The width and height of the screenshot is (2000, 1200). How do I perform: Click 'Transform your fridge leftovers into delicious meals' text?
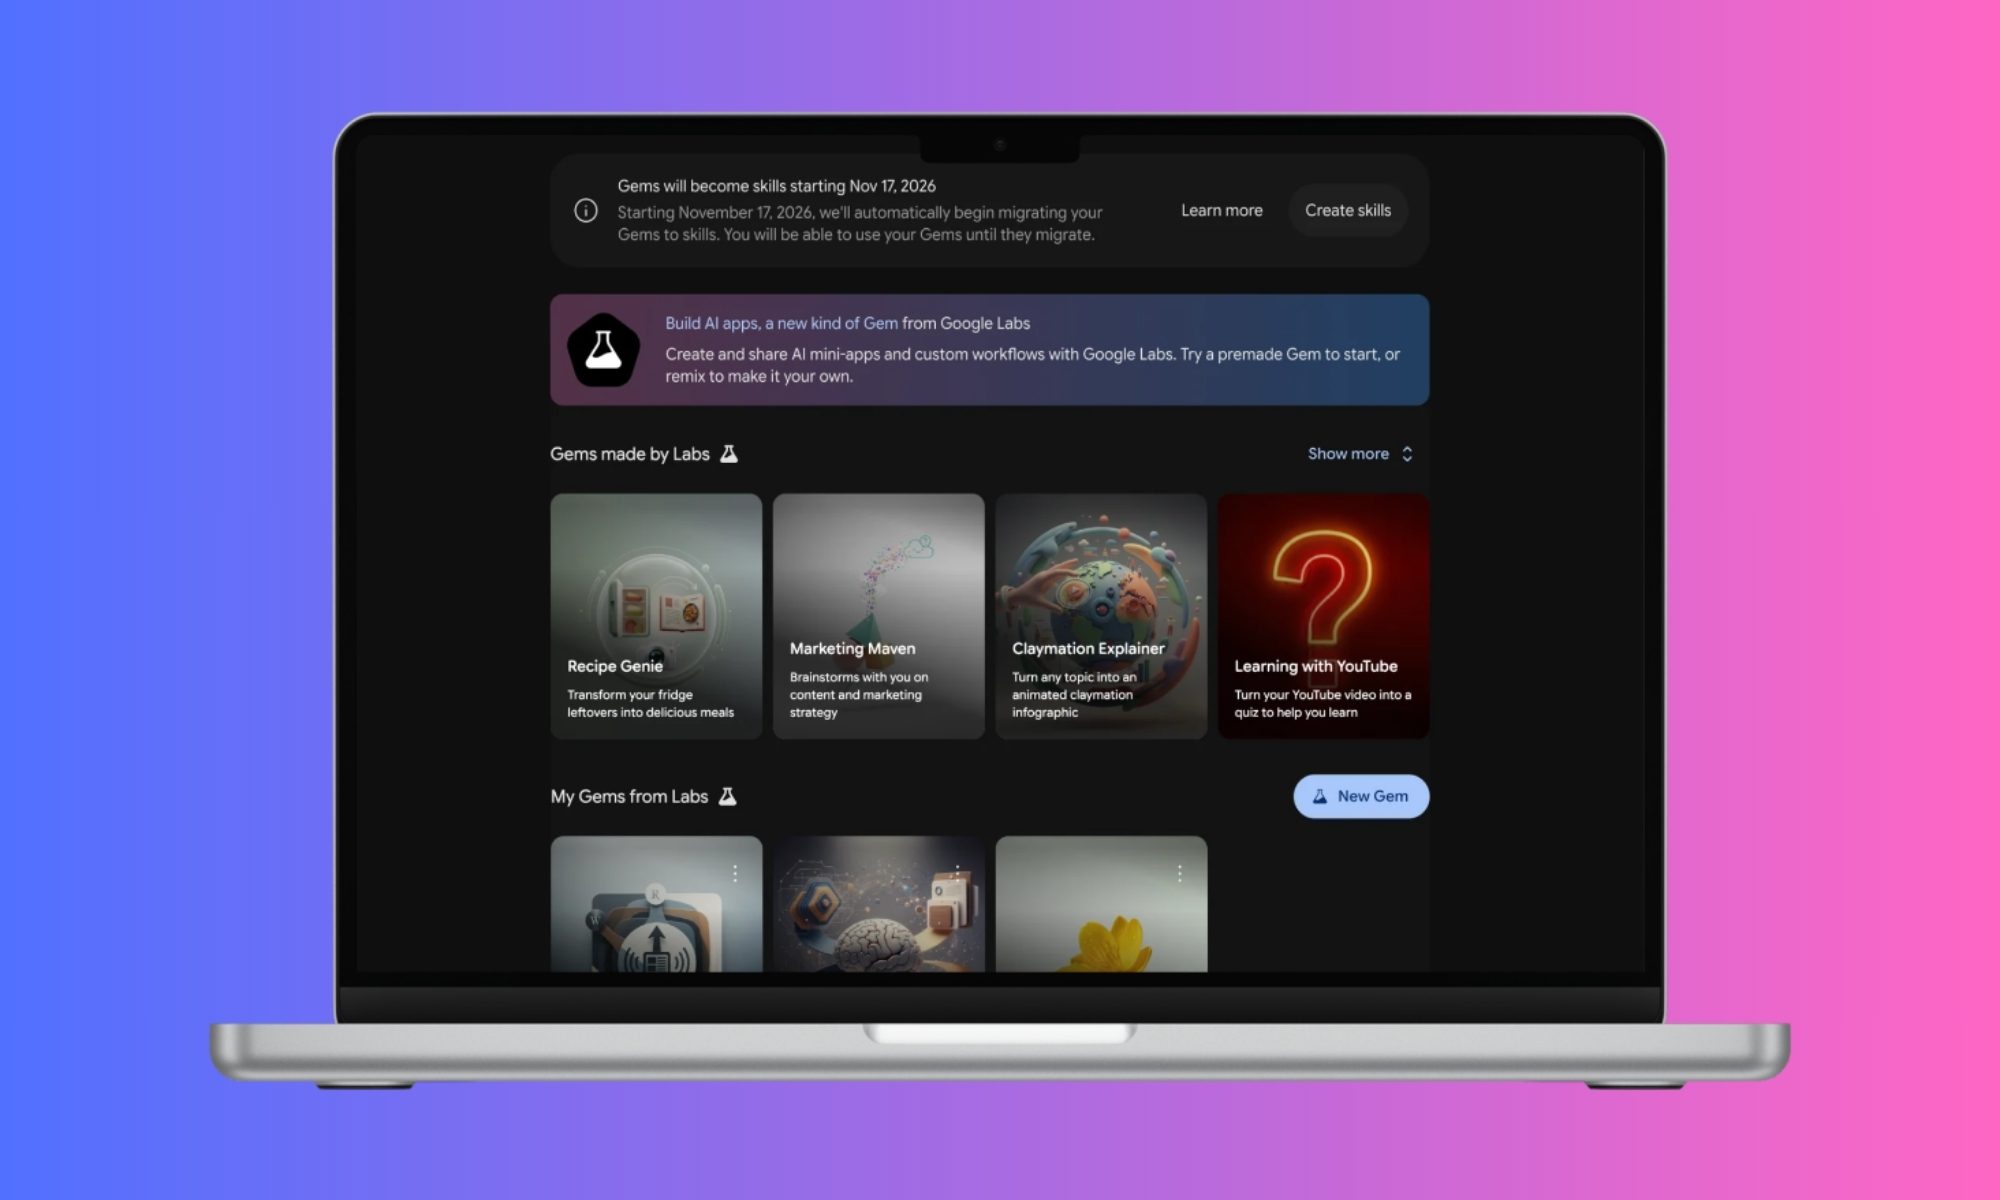[650, 703]
